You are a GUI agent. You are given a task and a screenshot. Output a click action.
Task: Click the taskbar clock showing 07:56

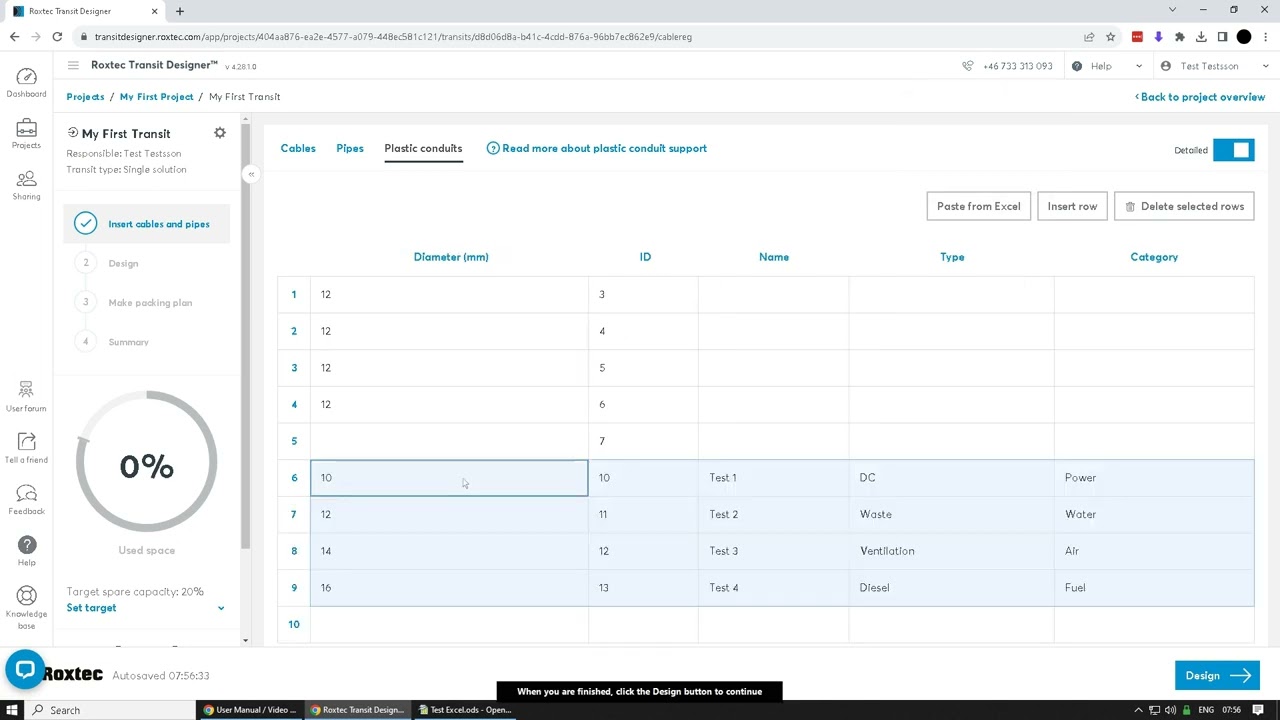tap(1231, 710)
